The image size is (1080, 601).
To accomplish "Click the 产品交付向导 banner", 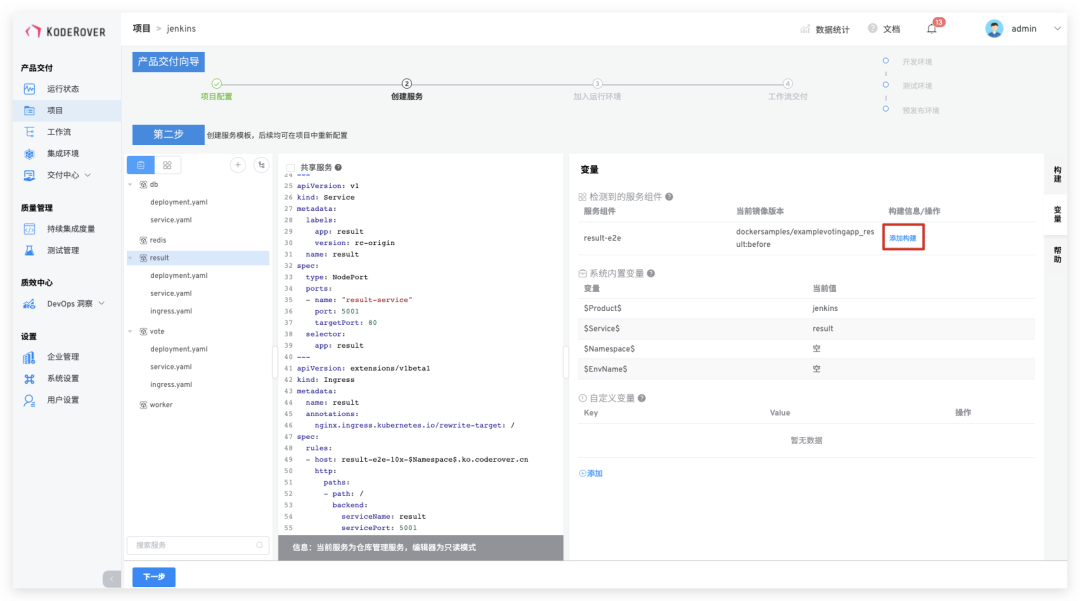I will tap(168, 62).
